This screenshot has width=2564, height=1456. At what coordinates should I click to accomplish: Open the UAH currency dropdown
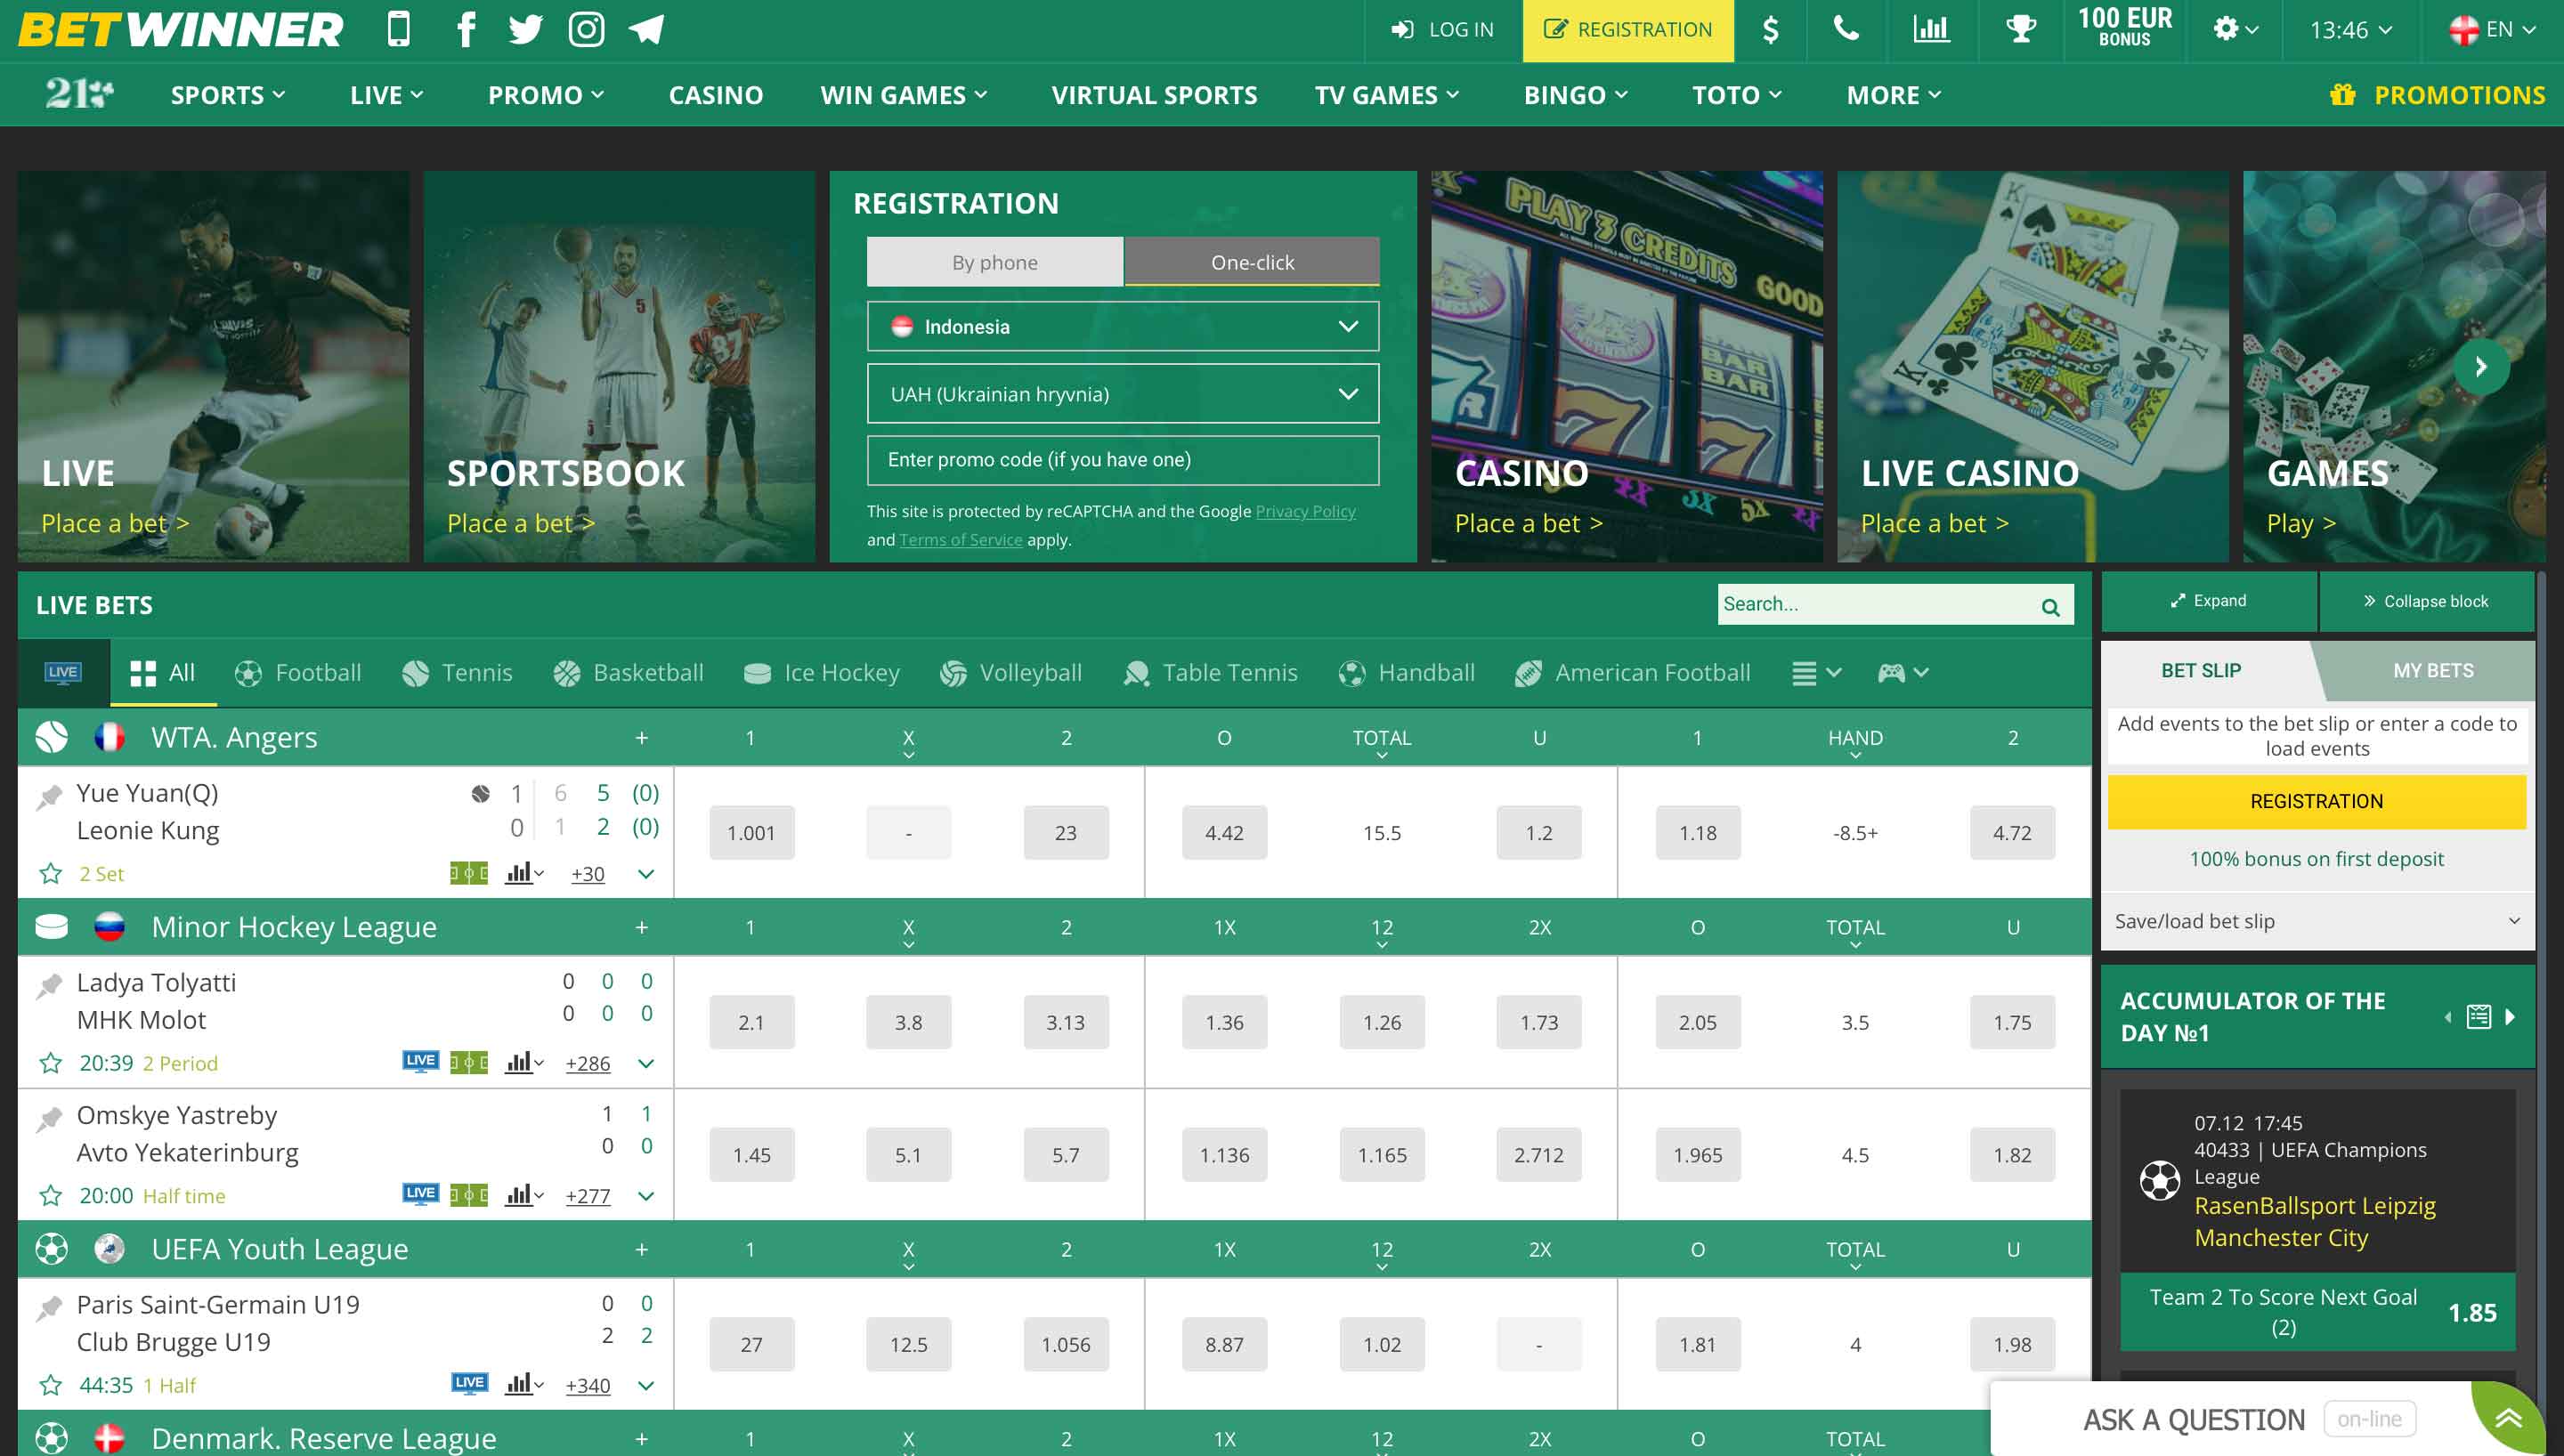pos(1122,394)
